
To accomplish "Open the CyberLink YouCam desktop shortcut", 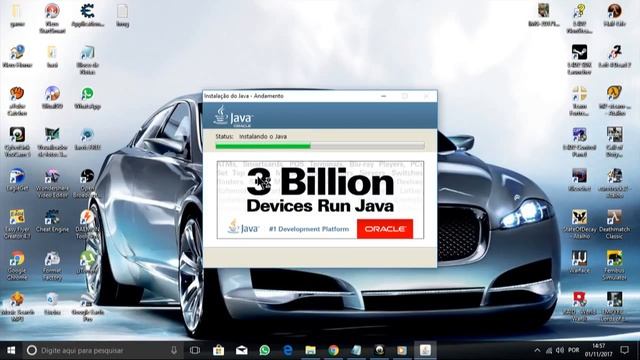I will pos(17,142).
